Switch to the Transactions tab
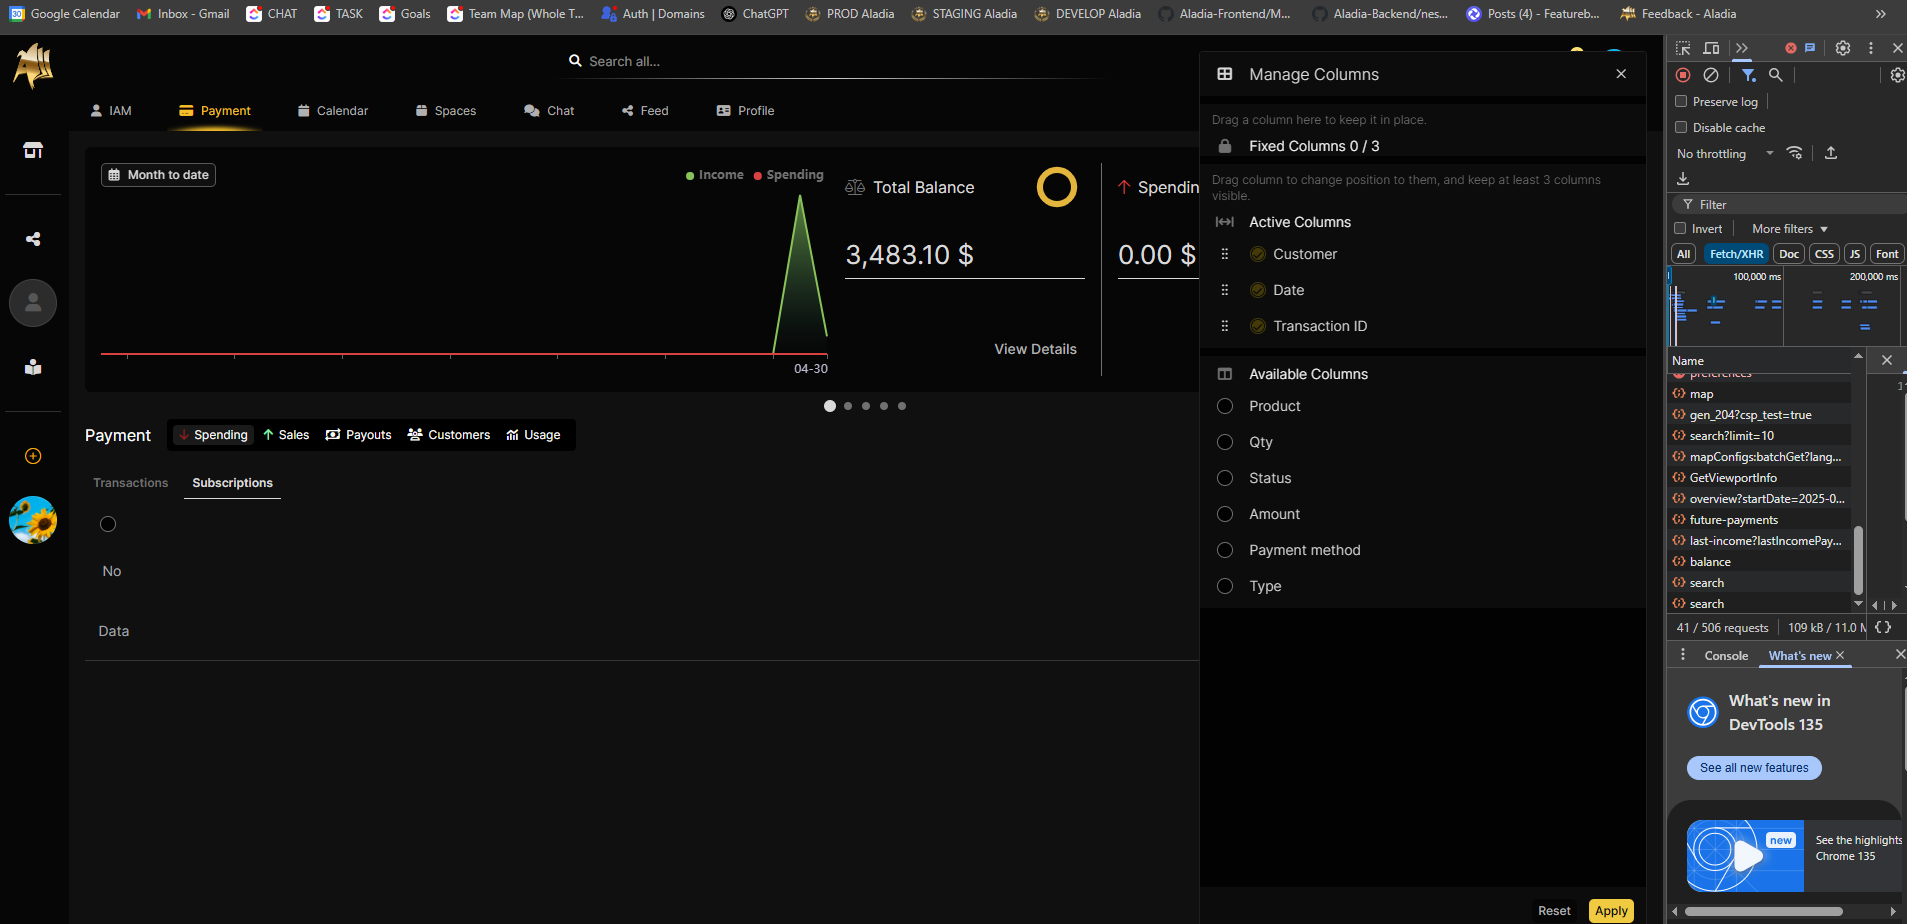The width and height of the screenshot is (1907, 924). pyautogui.click(x=131, y=483)
